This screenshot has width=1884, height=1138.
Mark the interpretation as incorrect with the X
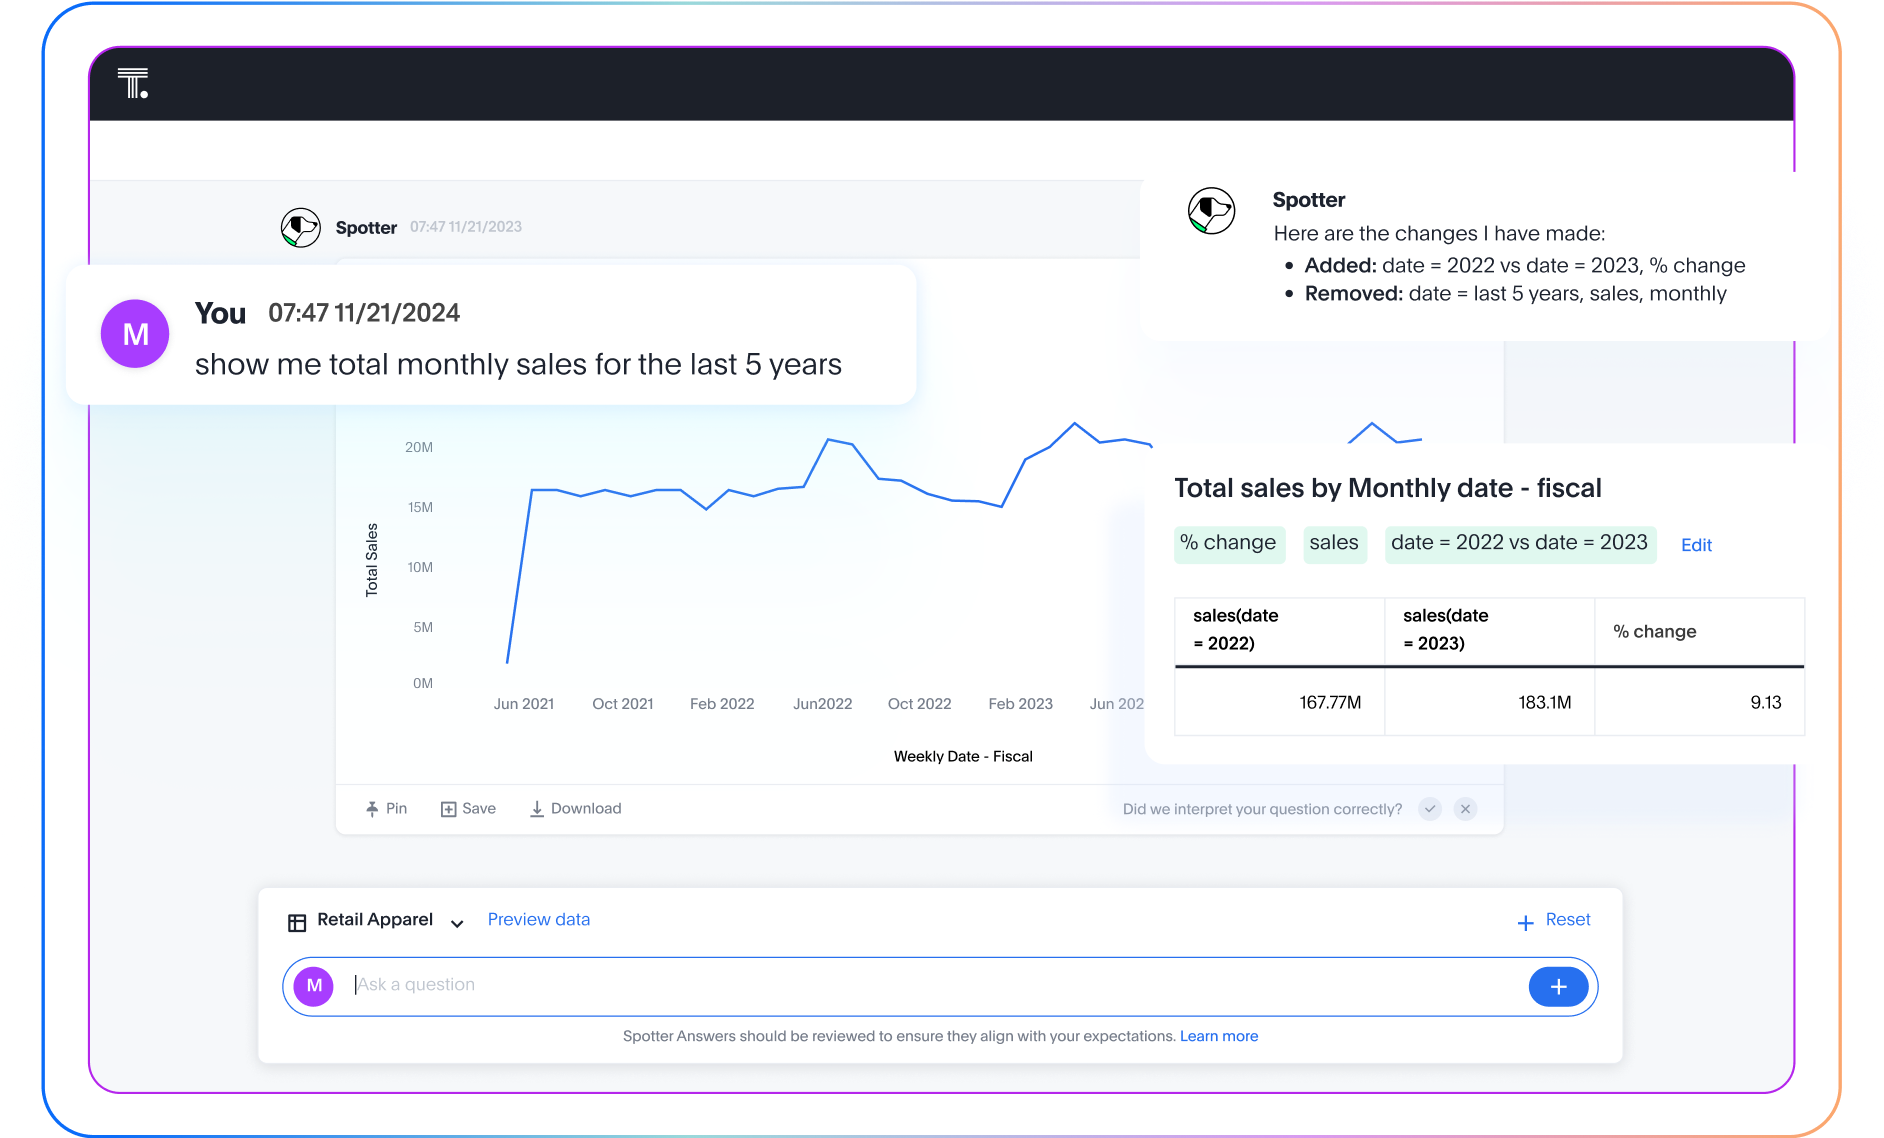point(1465,809)
